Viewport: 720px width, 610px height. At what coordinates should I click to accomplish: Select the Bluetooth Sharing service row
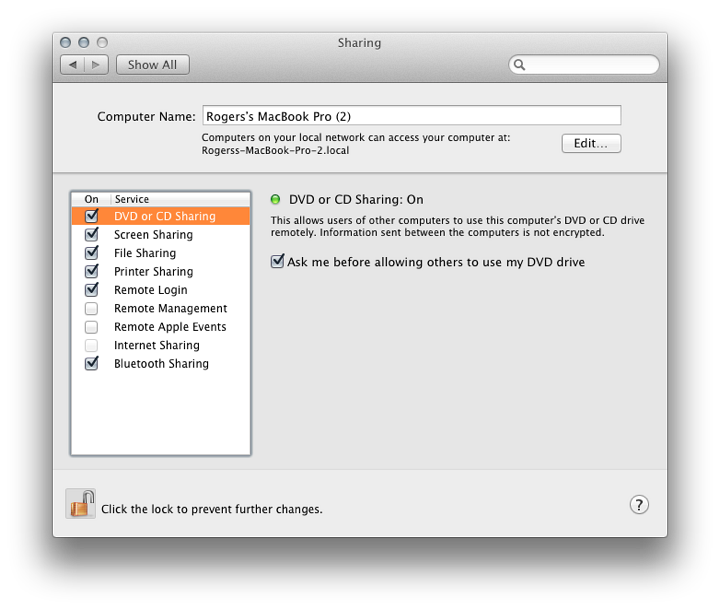161,363
